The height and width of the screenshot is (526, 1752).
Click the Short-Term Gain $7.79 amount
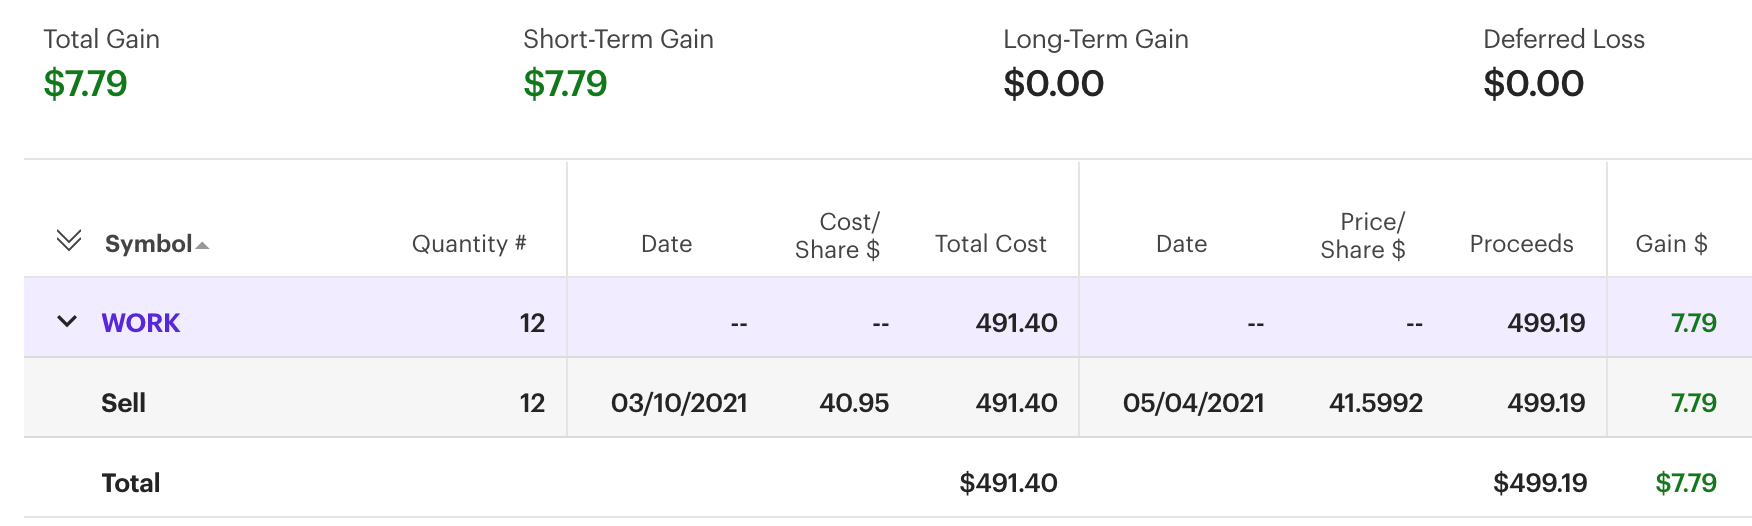pos(566,84)
